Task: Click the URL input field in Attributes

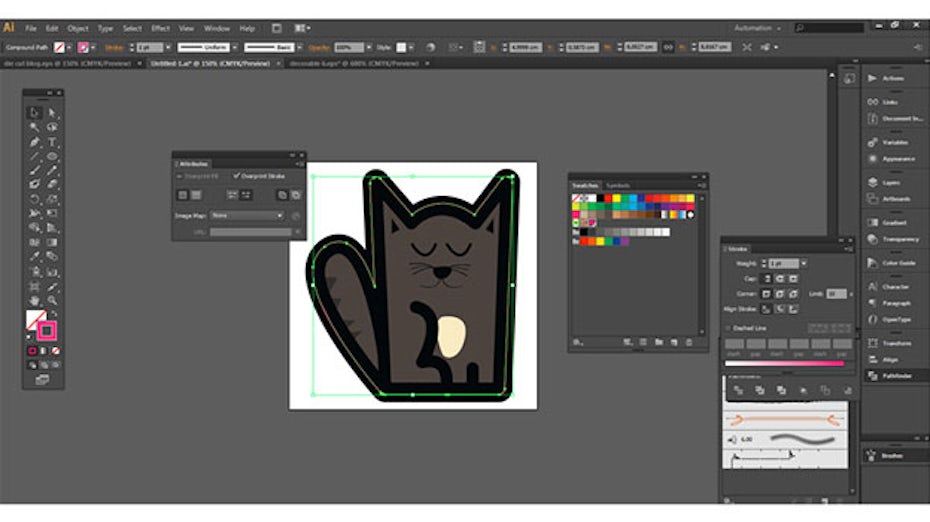Action: [x=250, y=232]
